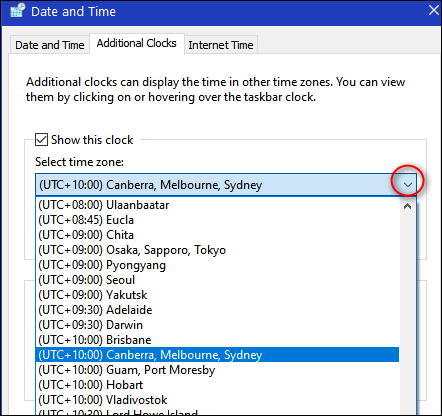Click the scrollbar up arrow in list
442x416 pixels.
coord(407,206)
